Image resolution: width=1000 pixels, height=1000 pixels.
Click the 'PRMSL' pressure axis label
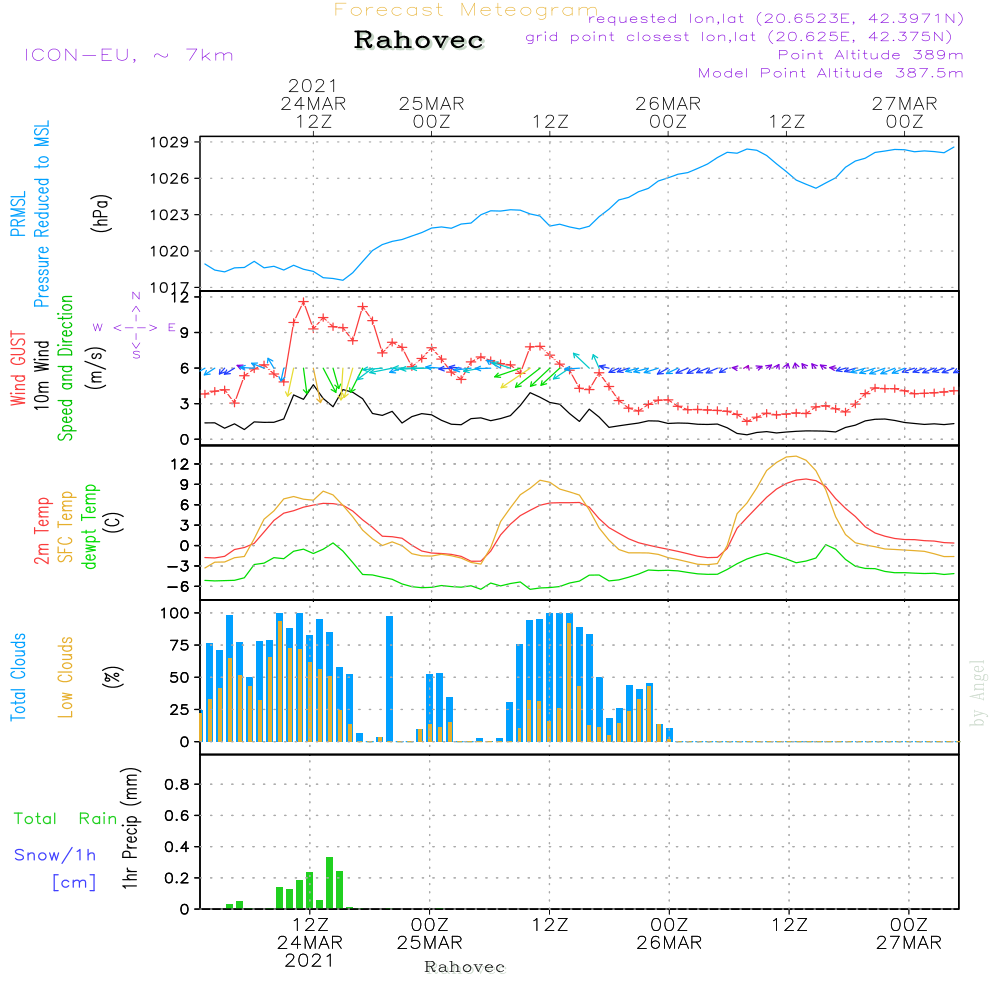[x=18, y=213]
